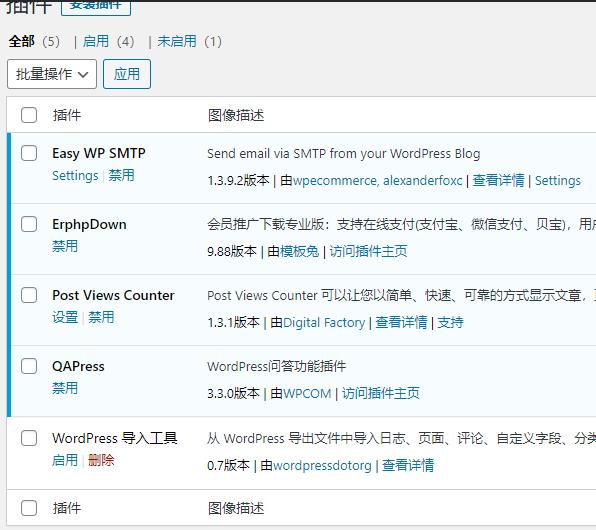The image size is (596, 530).
Task: Click 删除 for WordPress 导入工具
Action: (101, 460)
